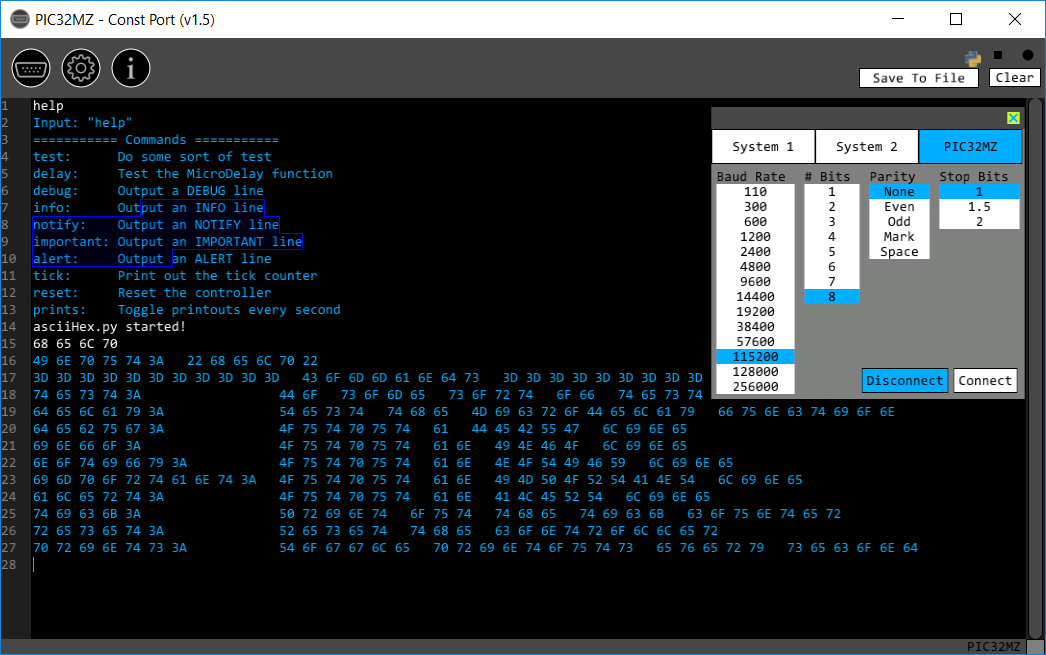The width and height of the screenshot is (1046, 655).
Task: Close the port settings panel with yellow X
Action: click(x=1013, y=118)
